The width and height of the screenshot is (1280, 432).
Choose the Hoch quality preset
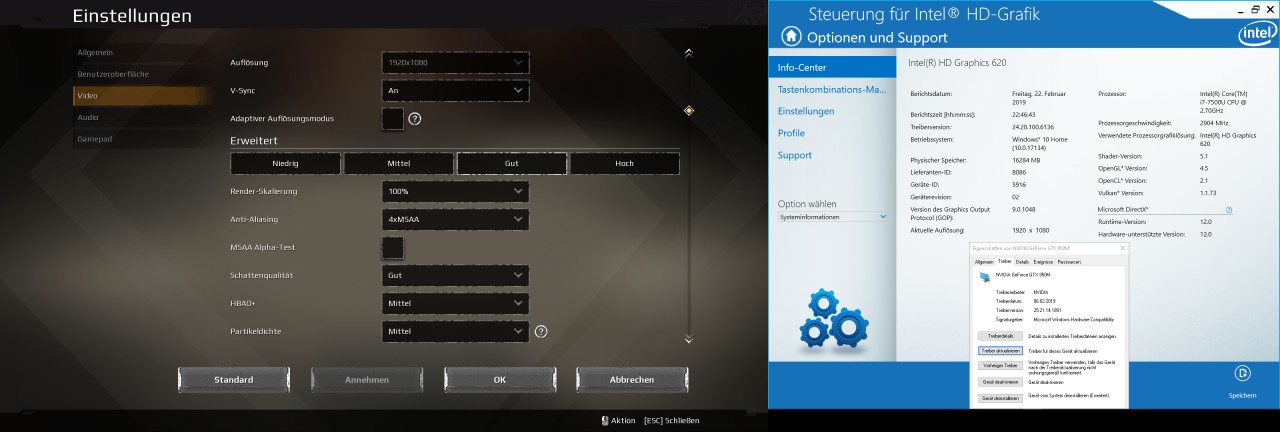point(625,163)
